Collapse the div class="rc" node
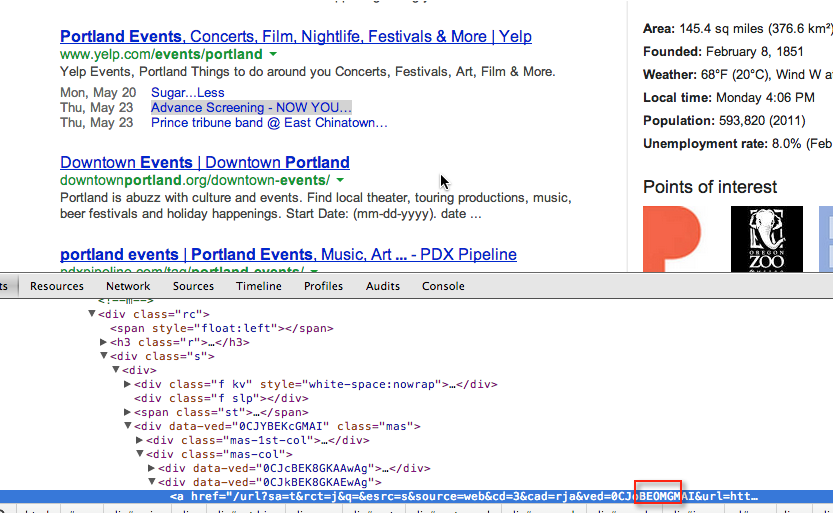Image resolution: width=834 pixels, height=513 pixels. 92,314
